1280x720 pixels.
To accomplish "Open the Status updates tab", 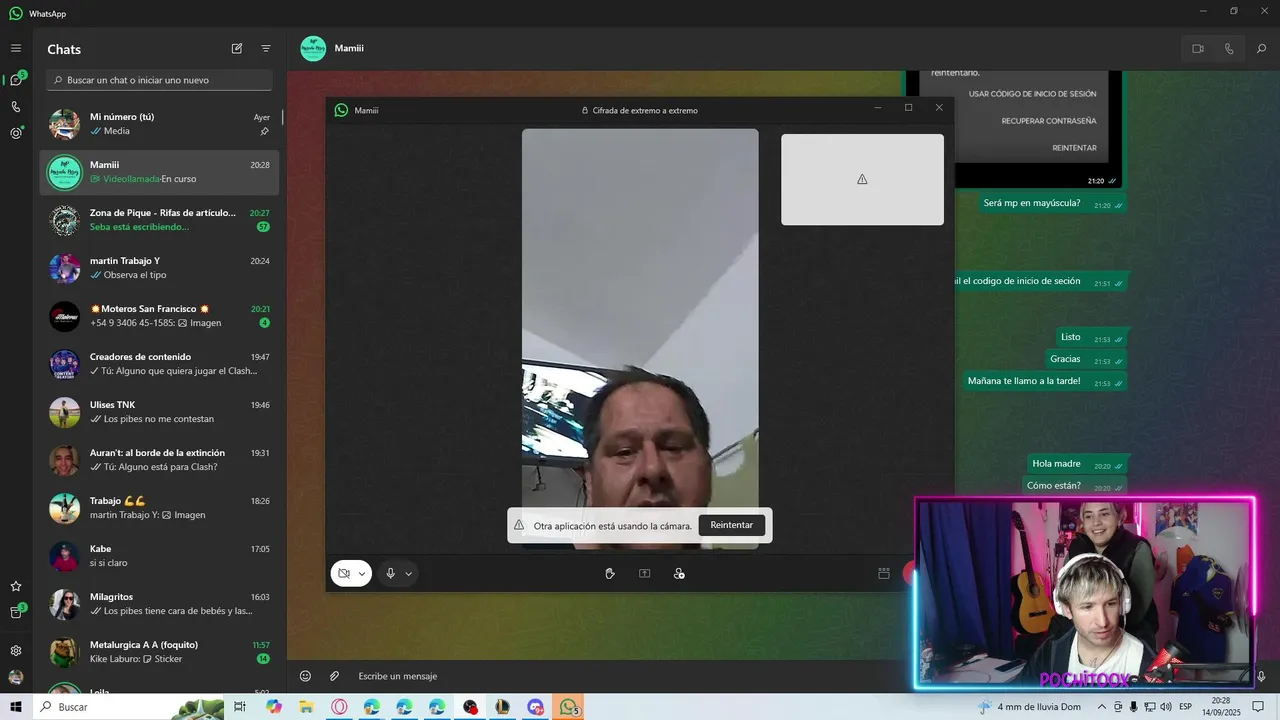I will pos(16,132).
